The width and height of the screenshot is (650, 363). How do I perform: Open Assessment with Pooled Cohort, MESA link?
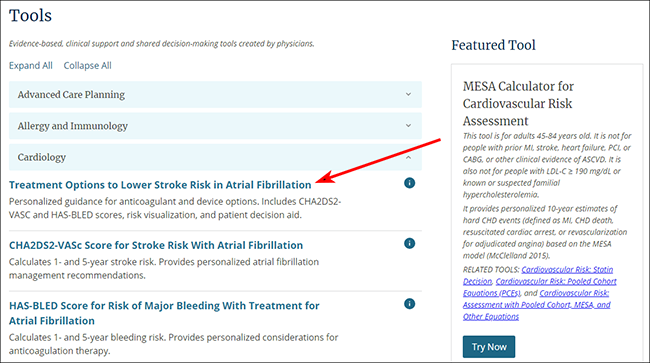pyautogui.click(x=536, y=305)
